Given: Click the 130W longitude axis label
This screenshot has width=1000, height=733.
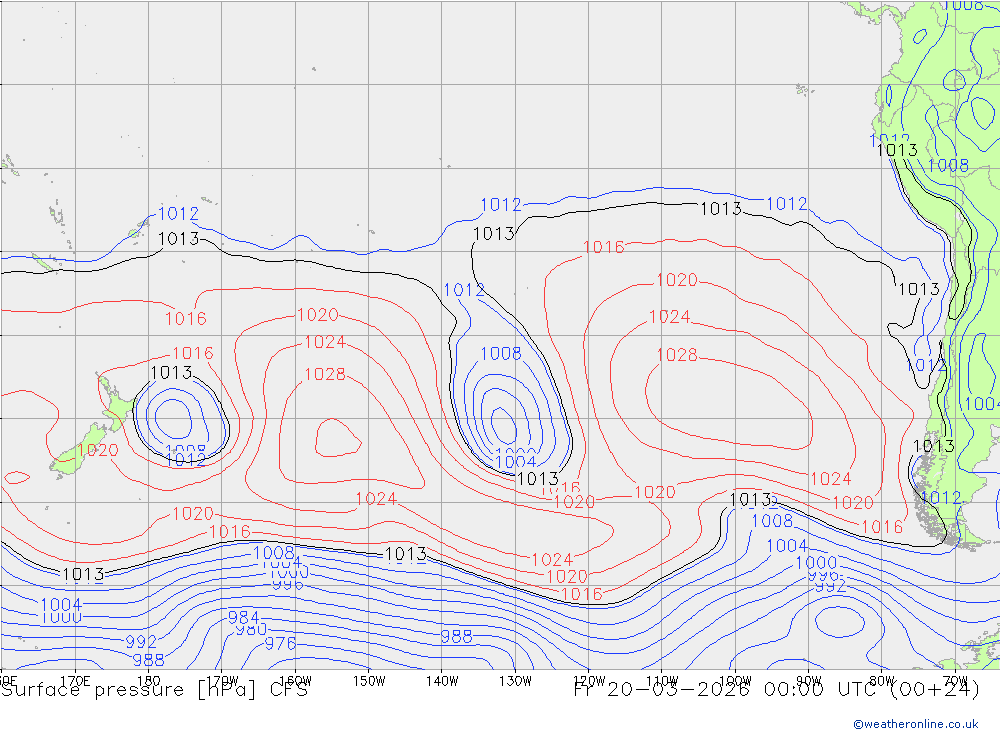Looking at the screenshot, I should (515, 680).
